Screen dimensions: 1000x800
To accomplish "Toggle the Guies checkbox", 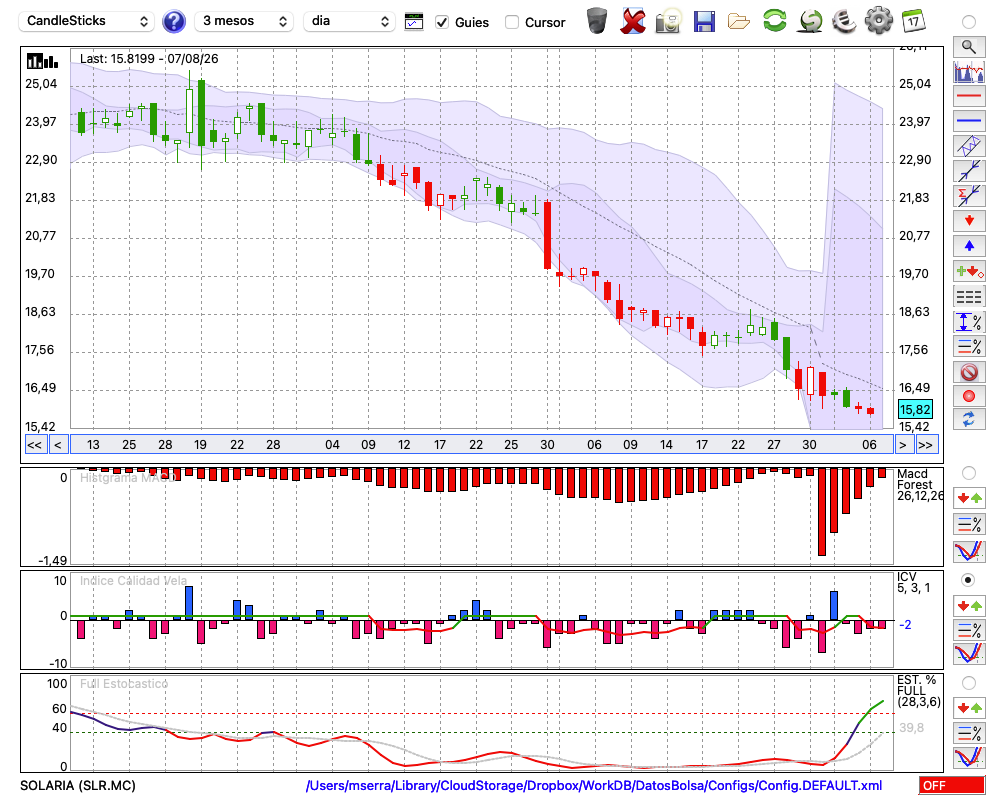I will [442, 22].
